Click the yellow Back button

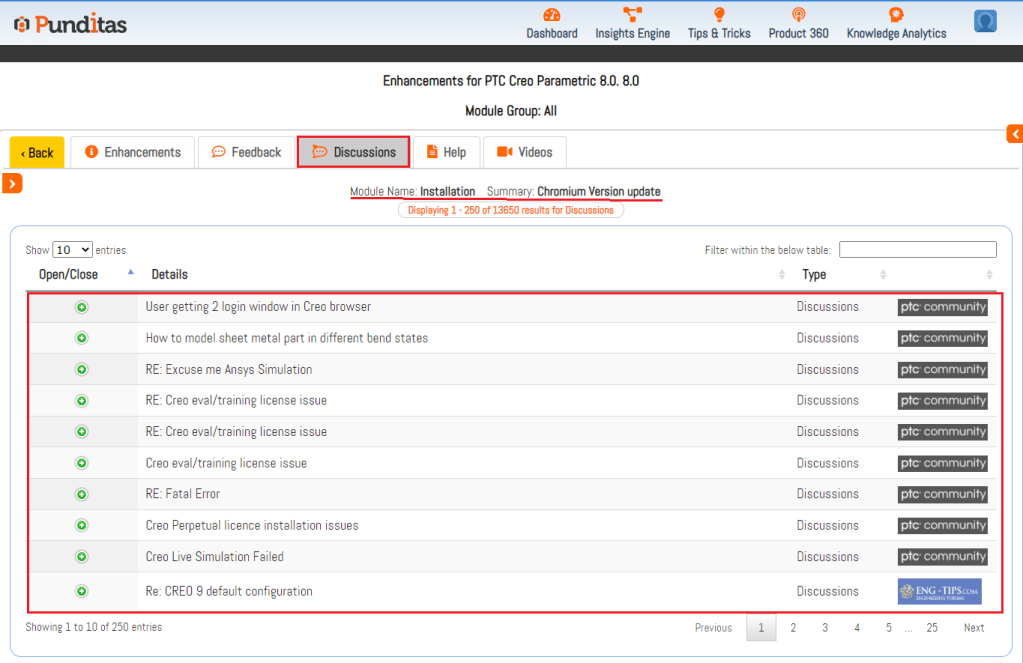[37, 153]
